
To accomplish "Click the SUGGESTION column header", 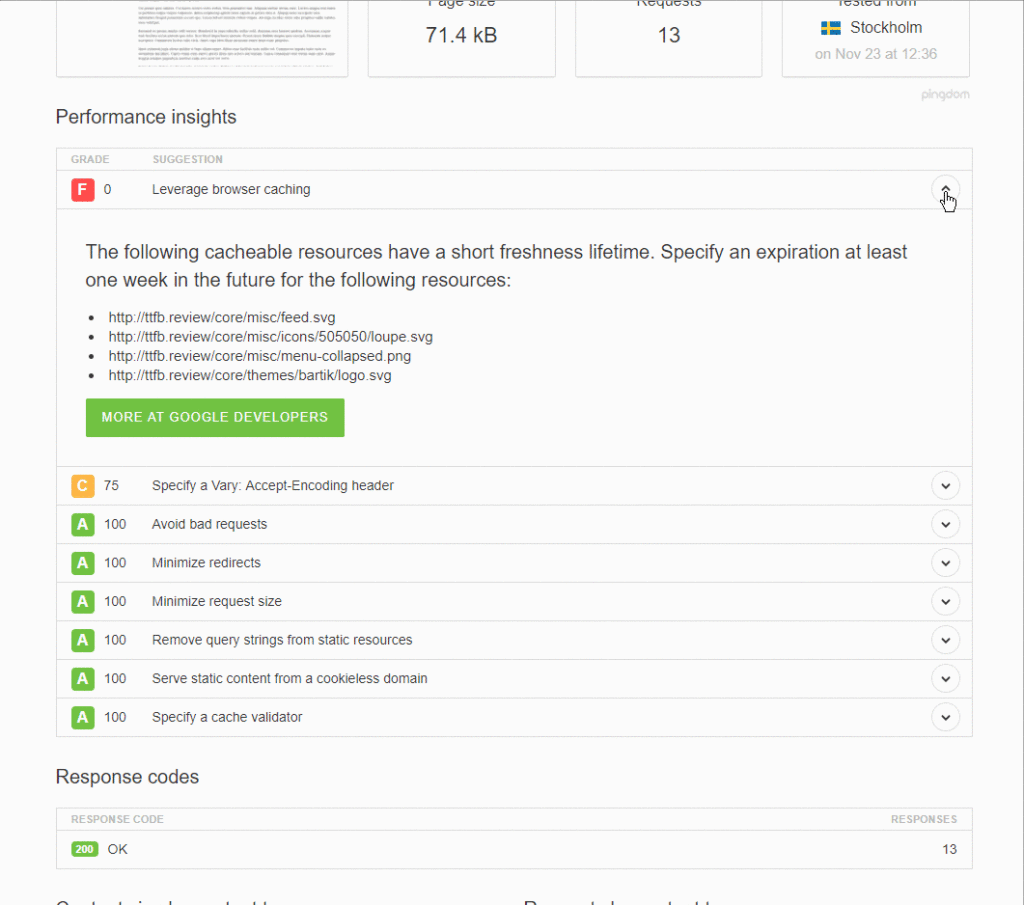I will pos(187,159).
